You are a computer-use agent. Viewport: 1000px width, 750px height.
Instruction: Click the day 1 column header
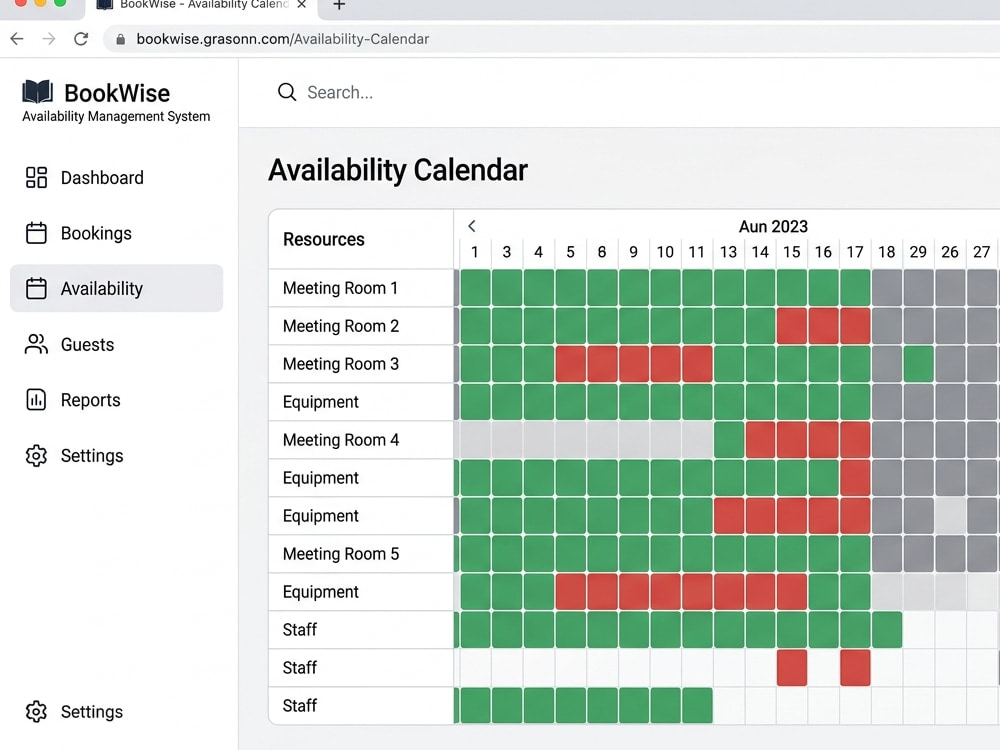(475, 252)
